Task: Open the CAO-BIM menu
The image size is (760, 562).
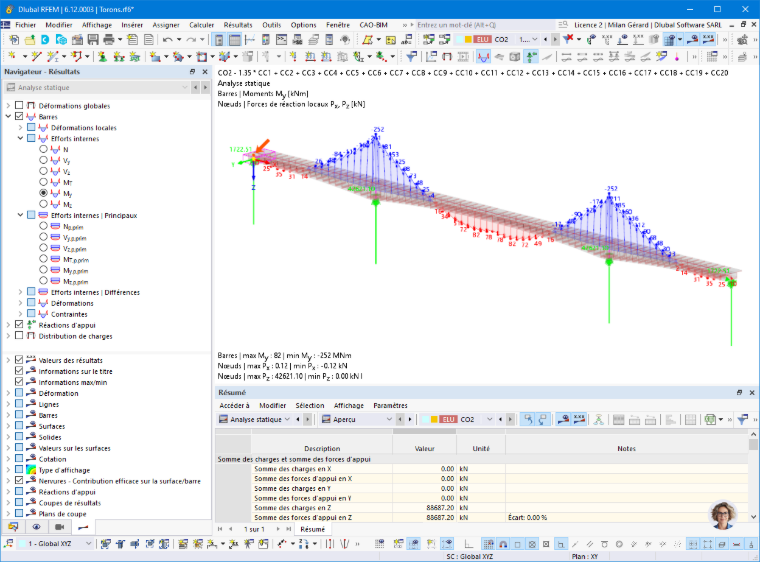Action: pos(373,25)
